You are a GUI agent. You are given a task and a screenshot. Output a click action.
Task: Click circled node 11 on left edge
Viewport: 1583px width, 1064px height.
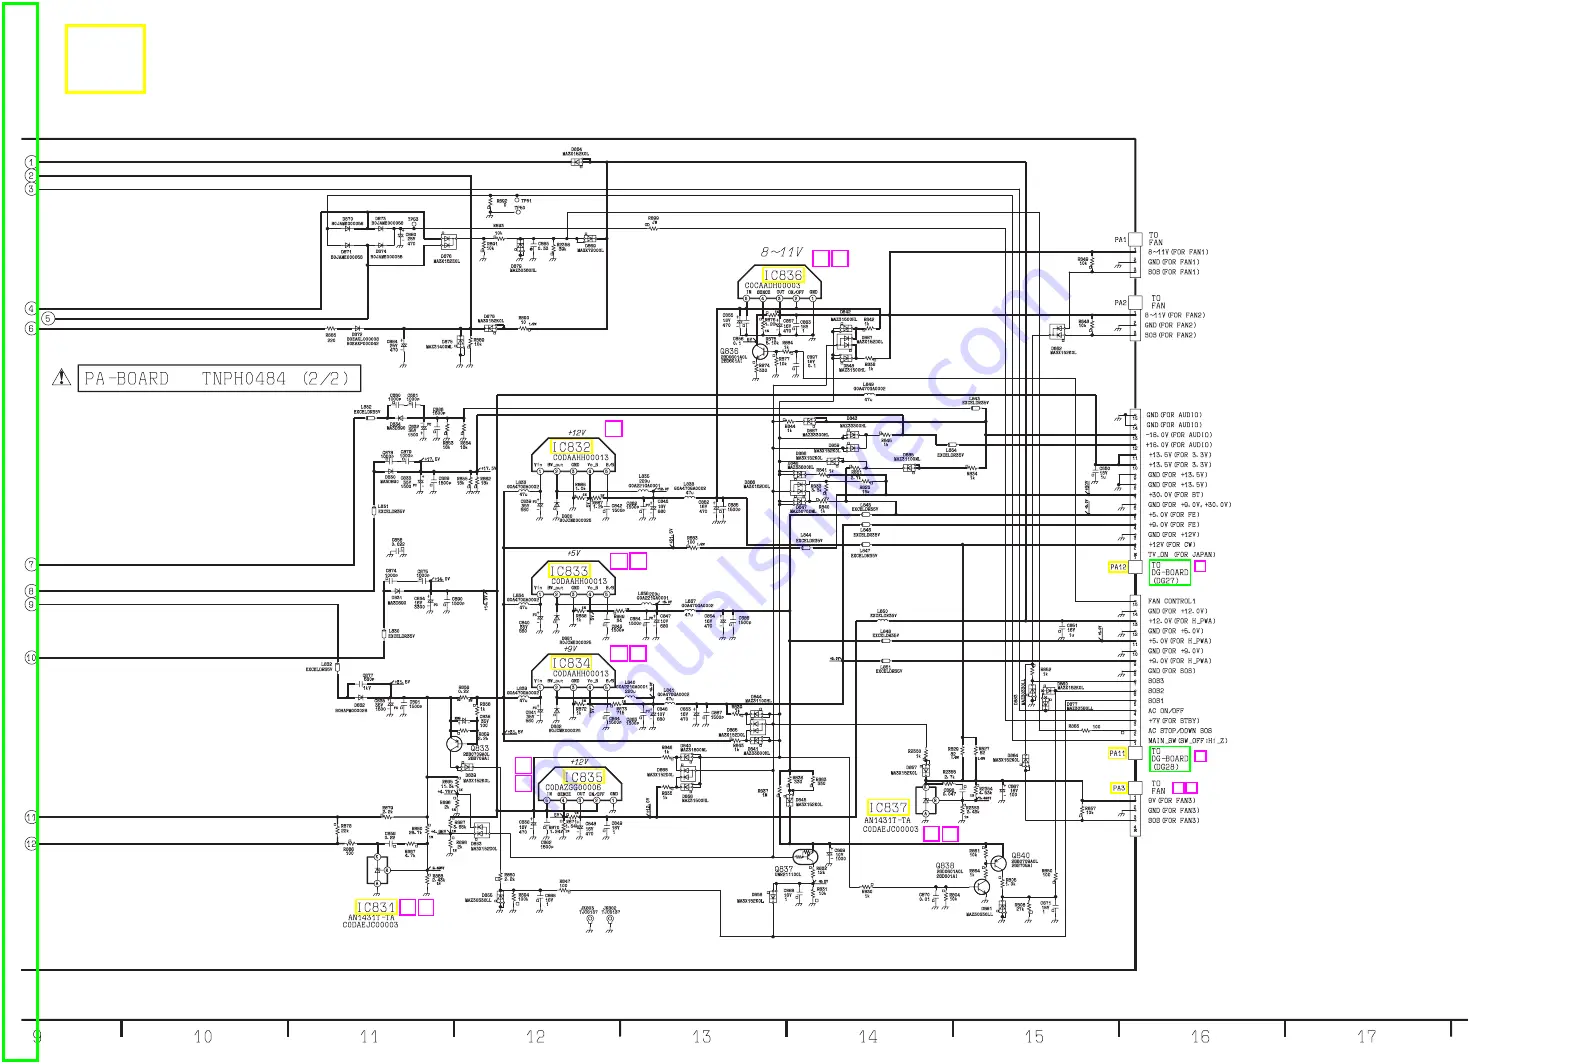coord(31,817)
